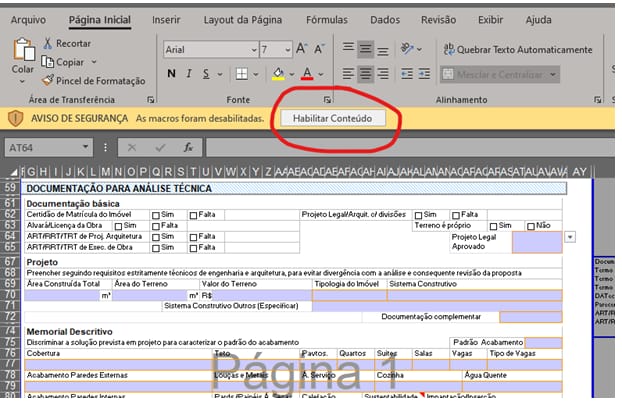Center-align text horizontally
Image resolution: width=622 pixels, height=401 pixels.
(x=365, y=73)
